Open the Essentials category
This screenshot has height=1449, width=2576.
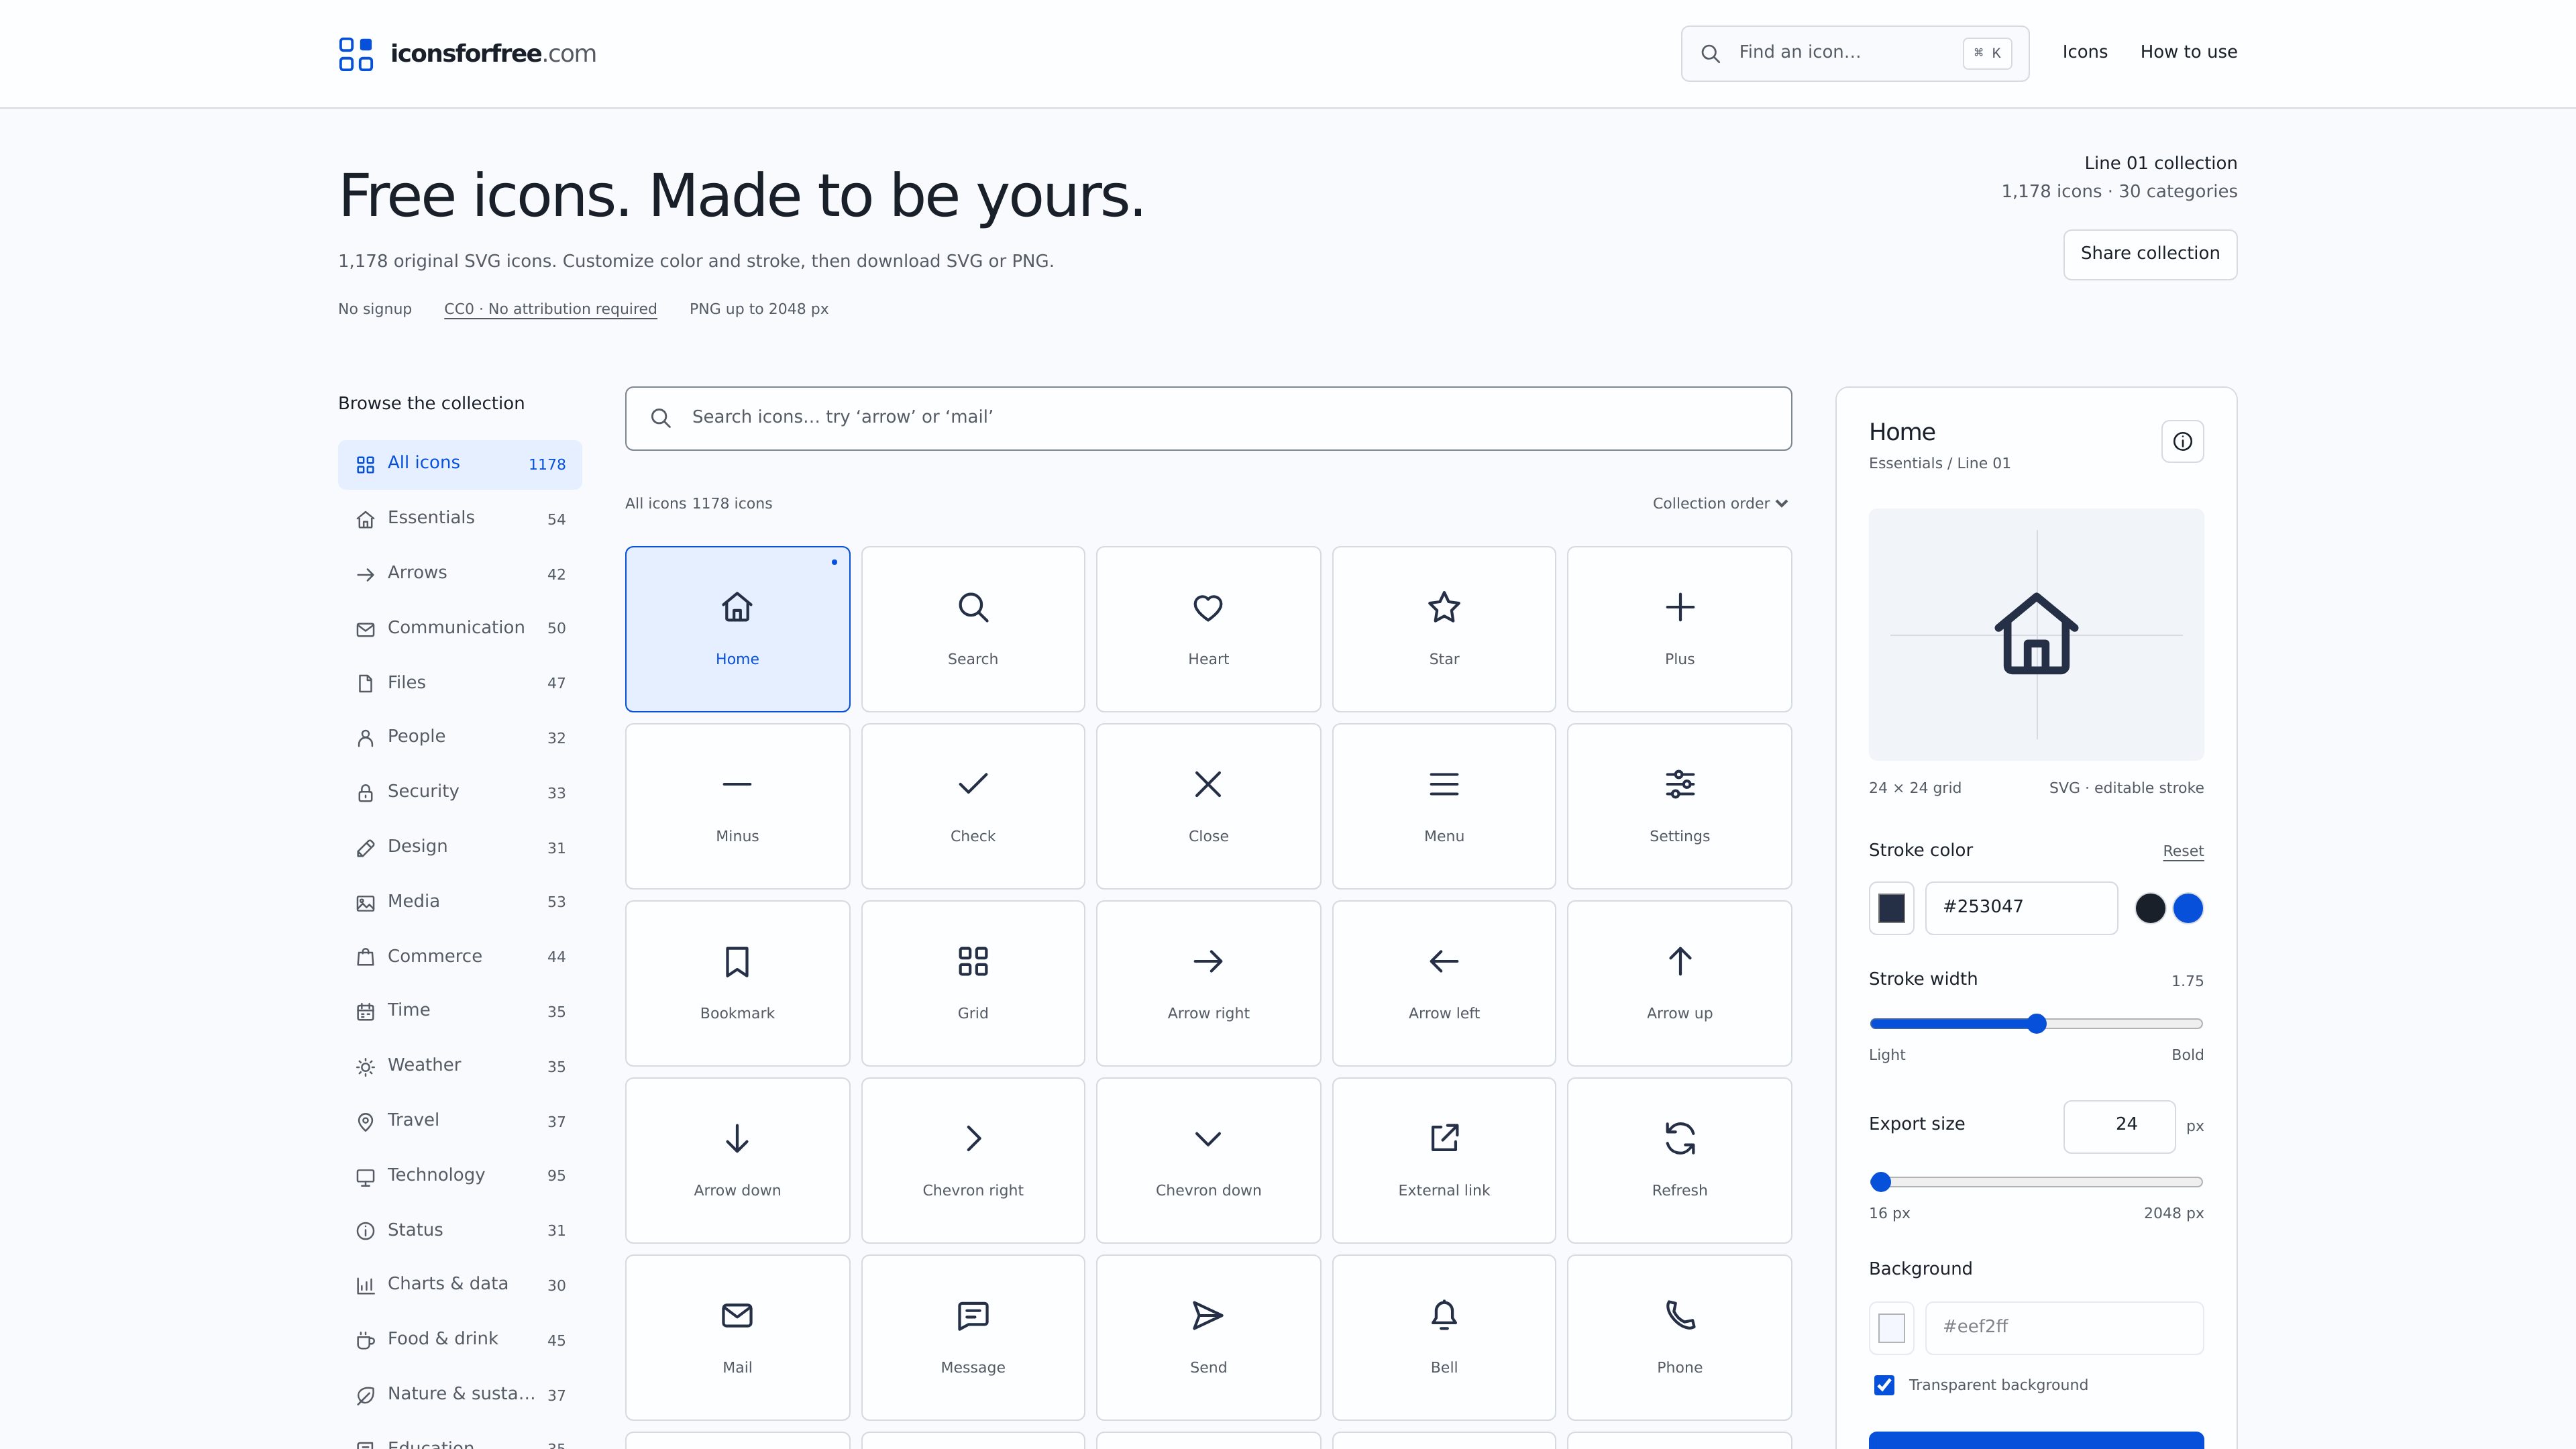(460, 518)
